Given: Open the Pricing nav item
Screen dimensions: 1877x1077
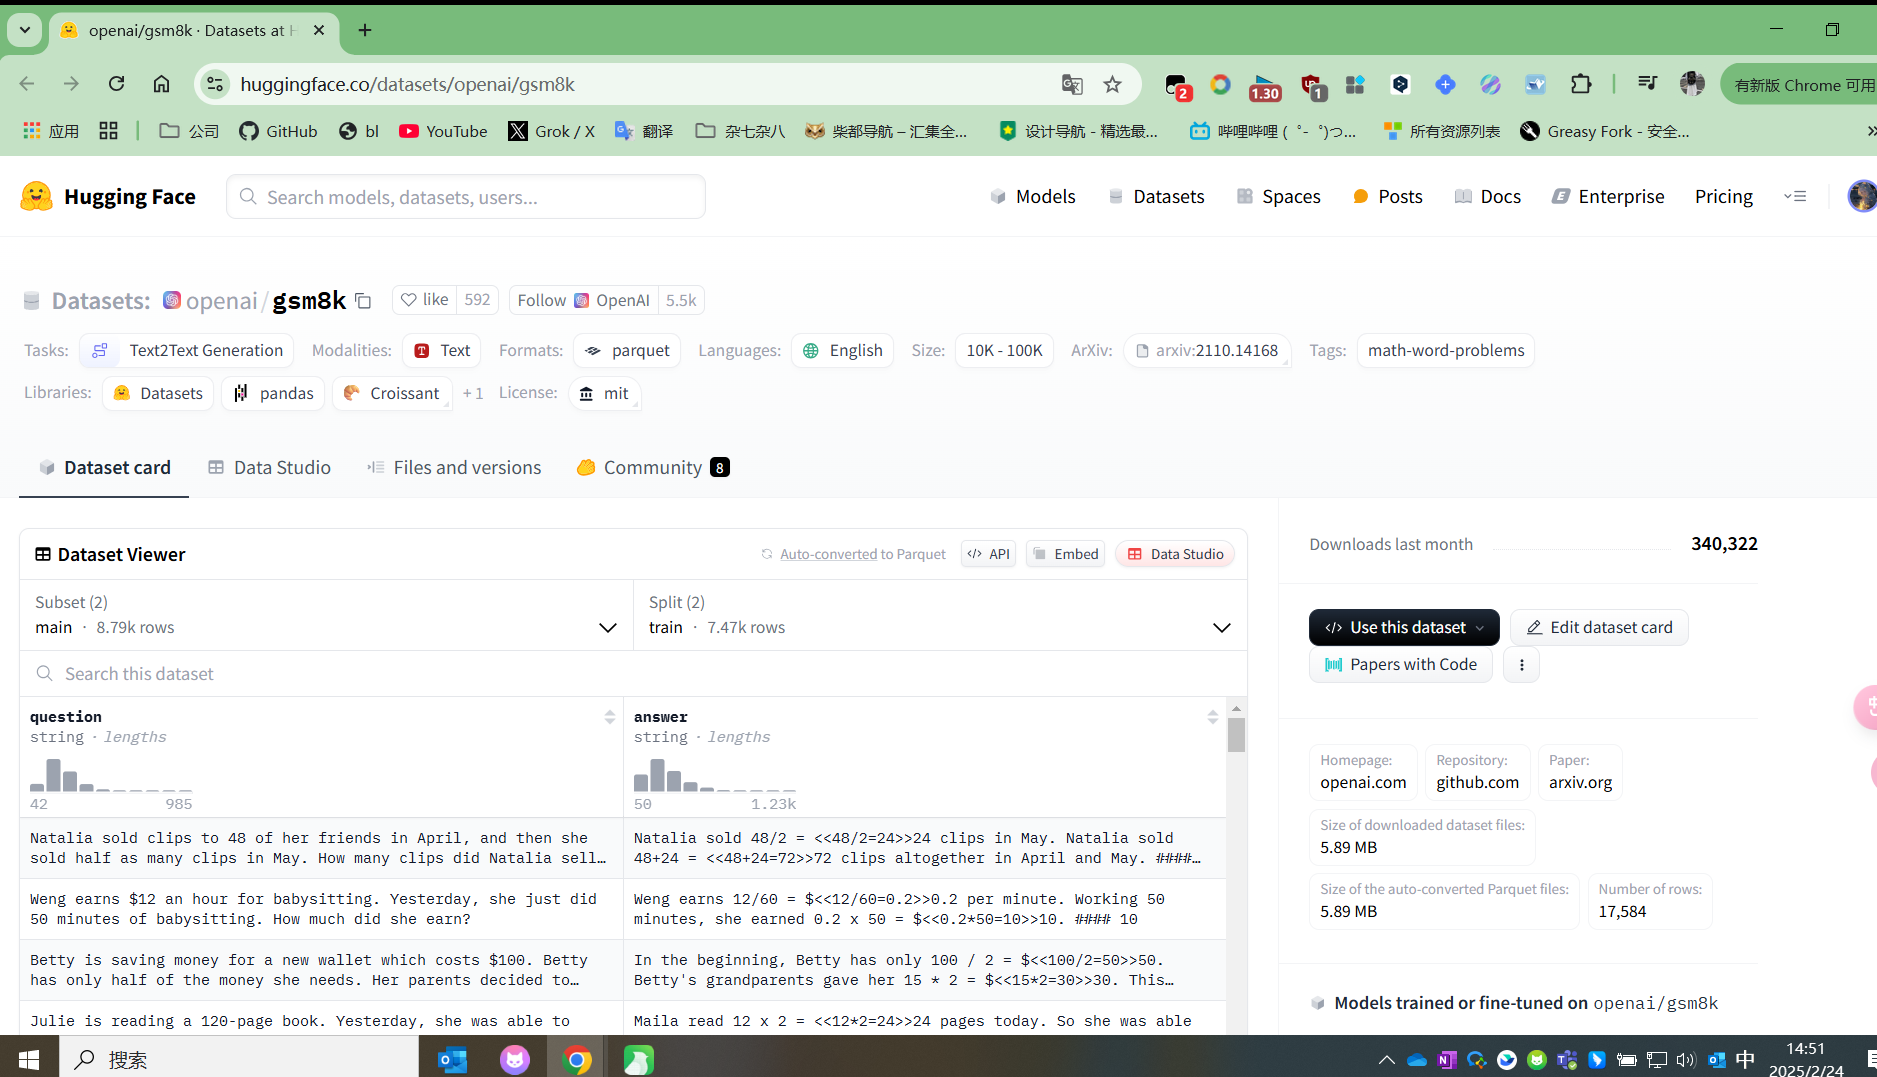Looking at the screenshot, I should (x=1723, y=197).
